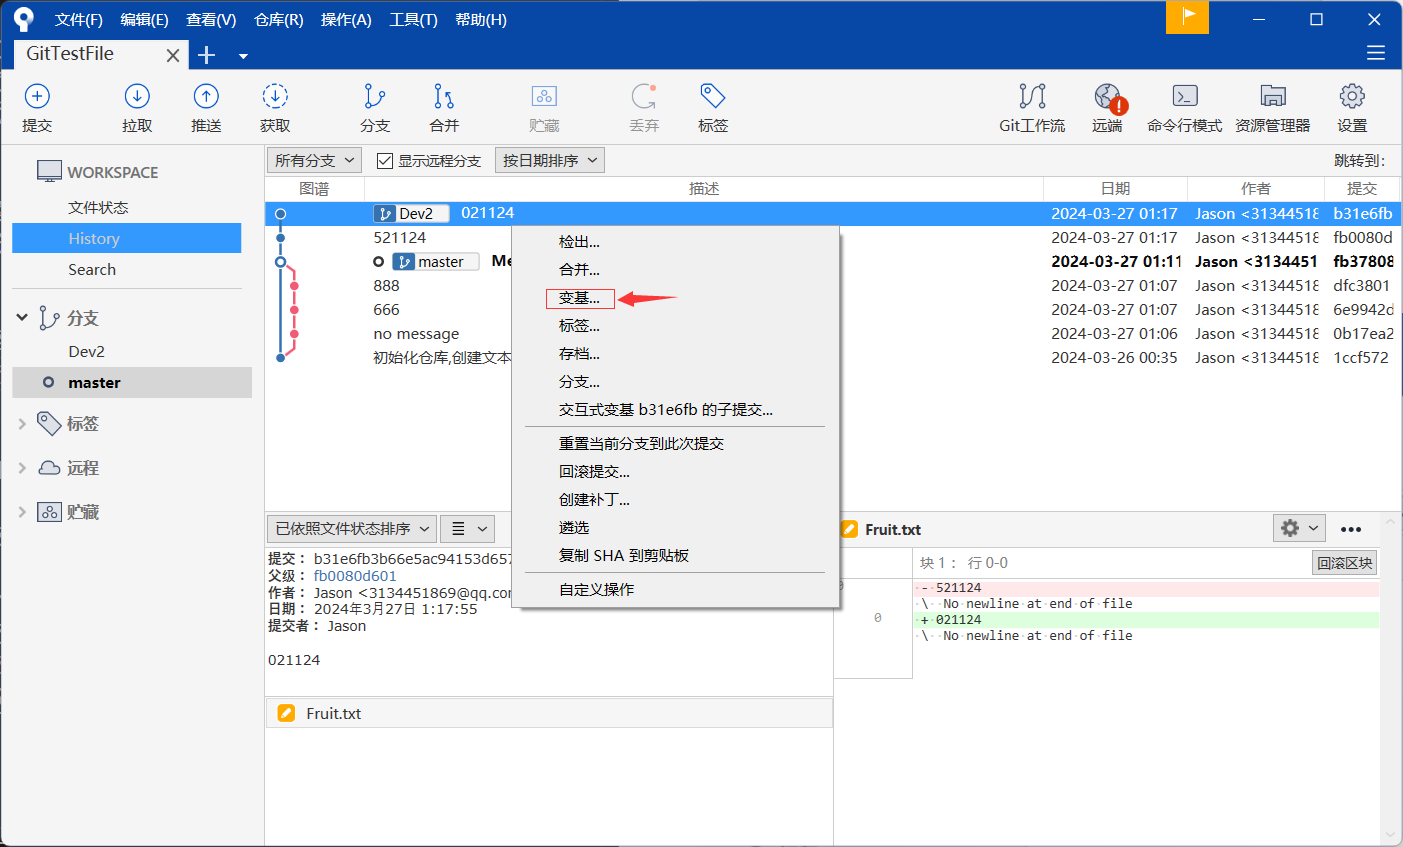
Task: Choose 回滚提交... in context menu
Action: coord(594,472)
